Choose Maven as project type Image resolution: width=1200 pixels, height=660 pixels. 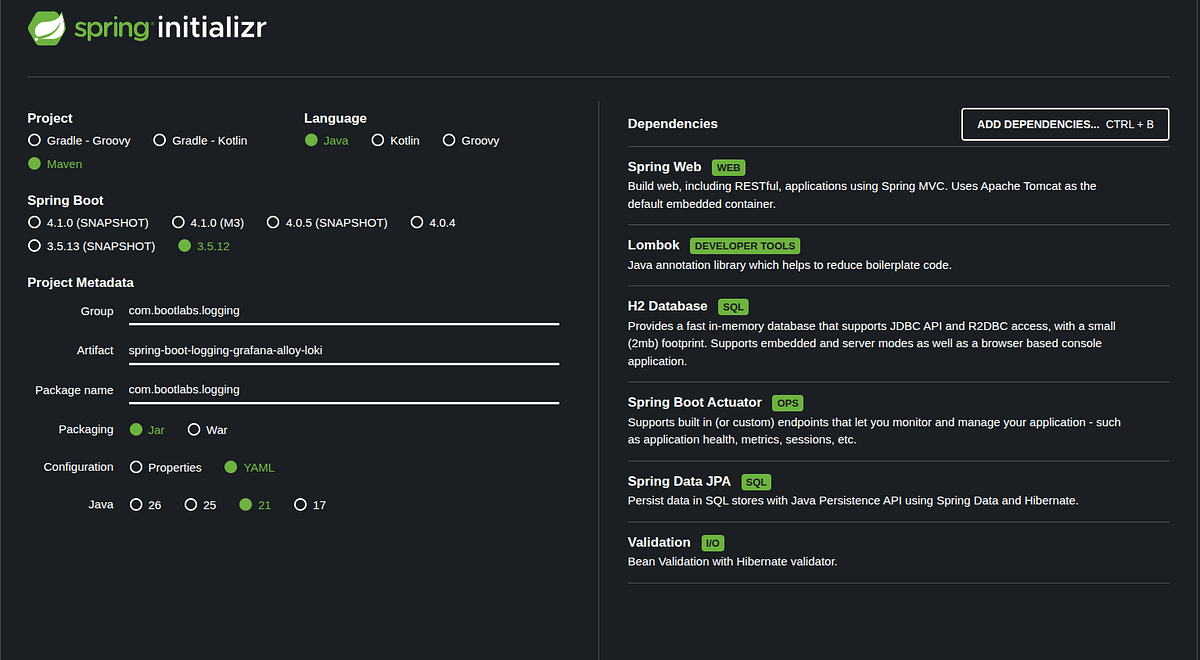(x=55, y=164)
